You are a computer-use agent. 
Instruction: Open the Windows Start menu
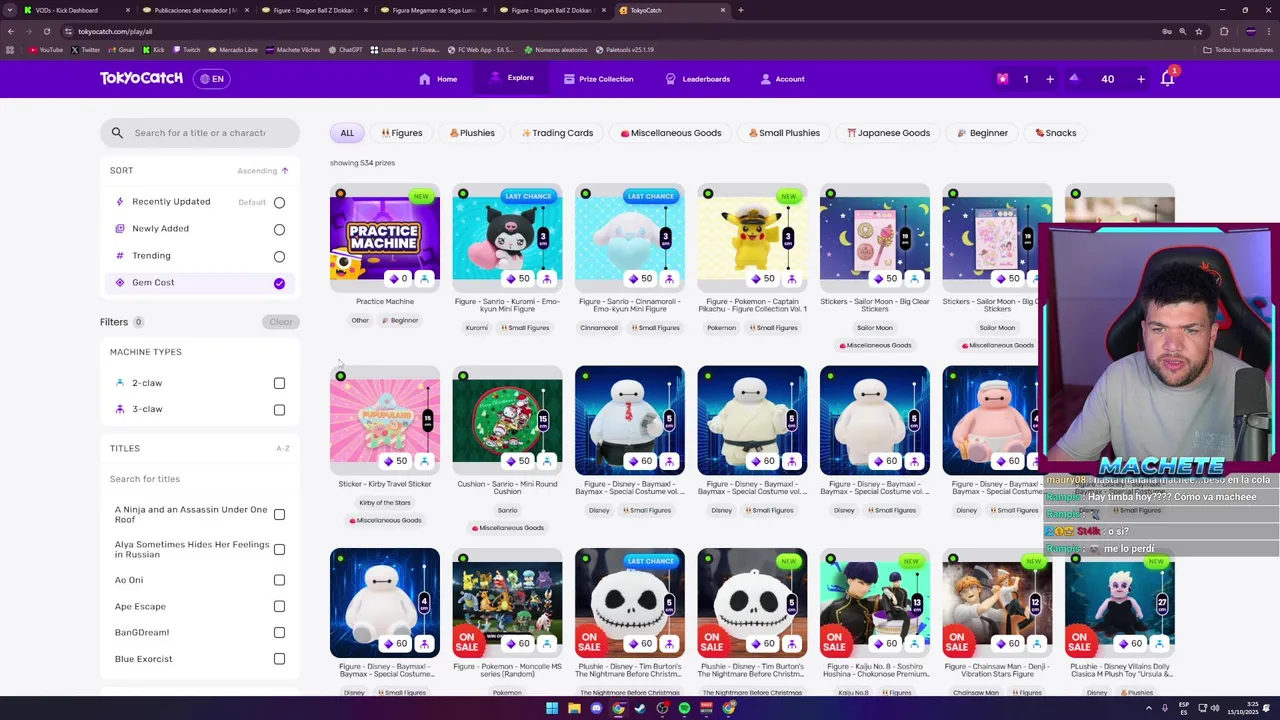pos(551,708)
